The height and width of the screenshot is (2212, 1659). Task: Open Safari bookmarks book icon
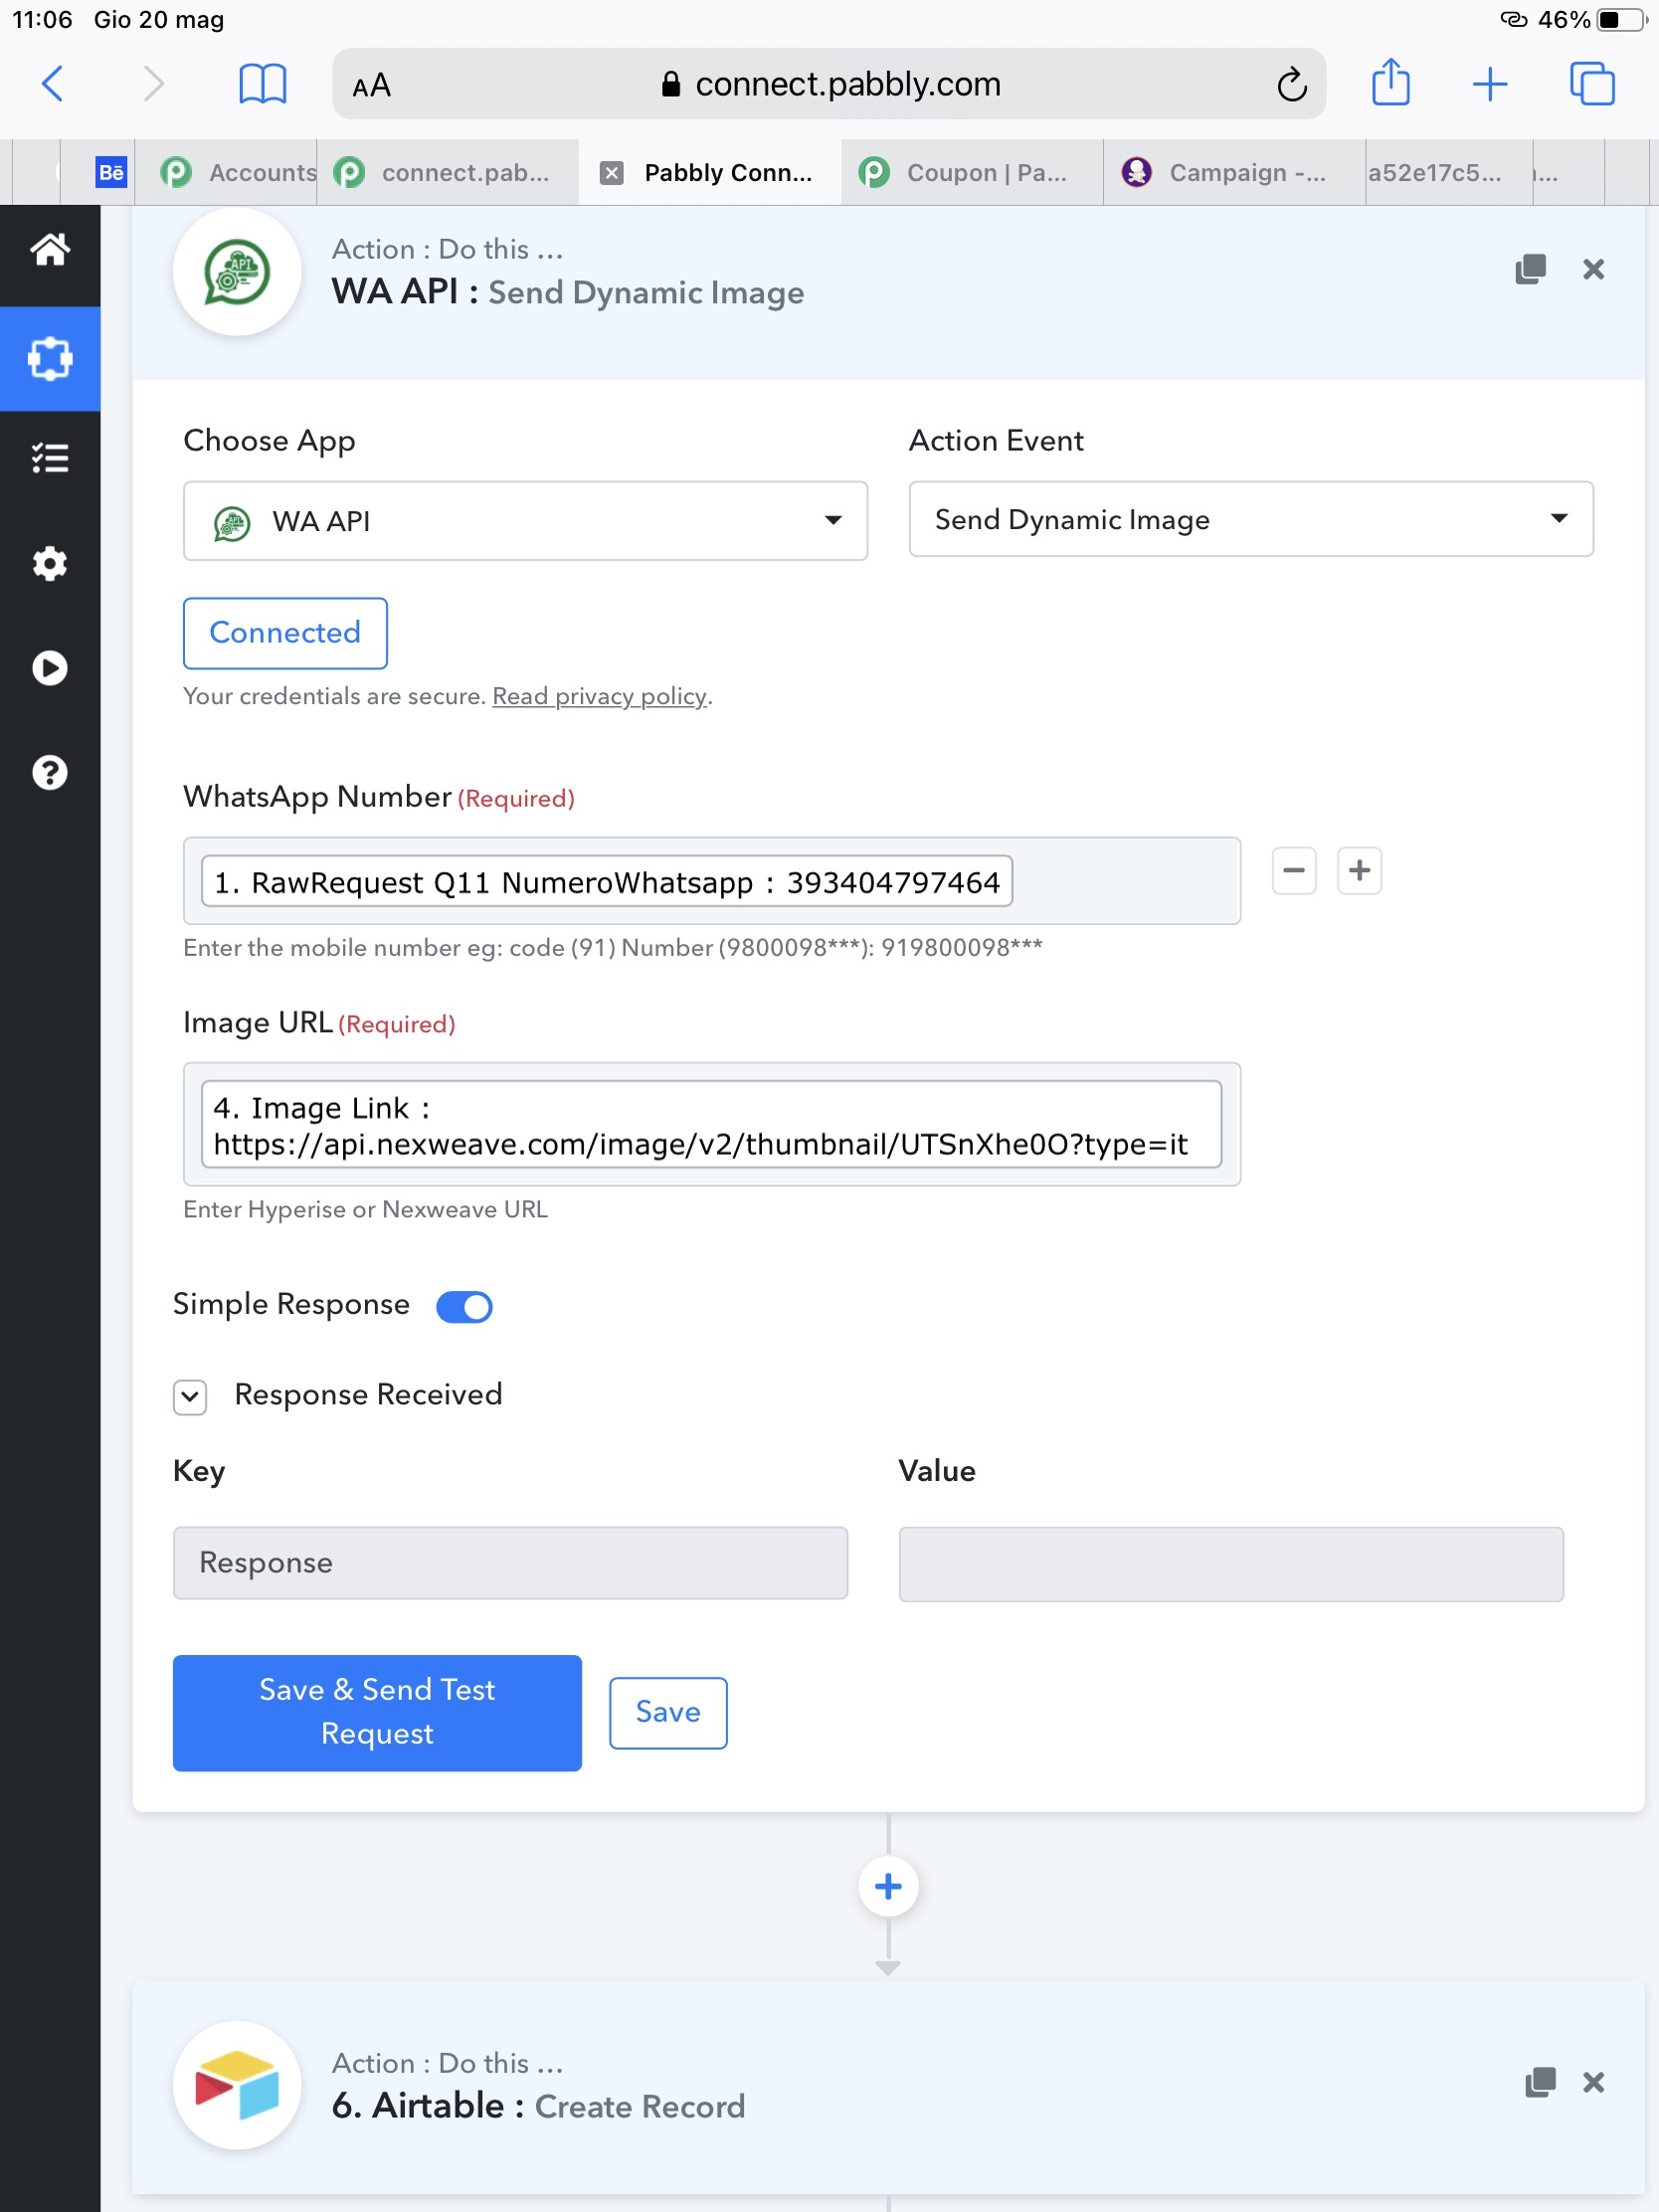pos(262,84)
